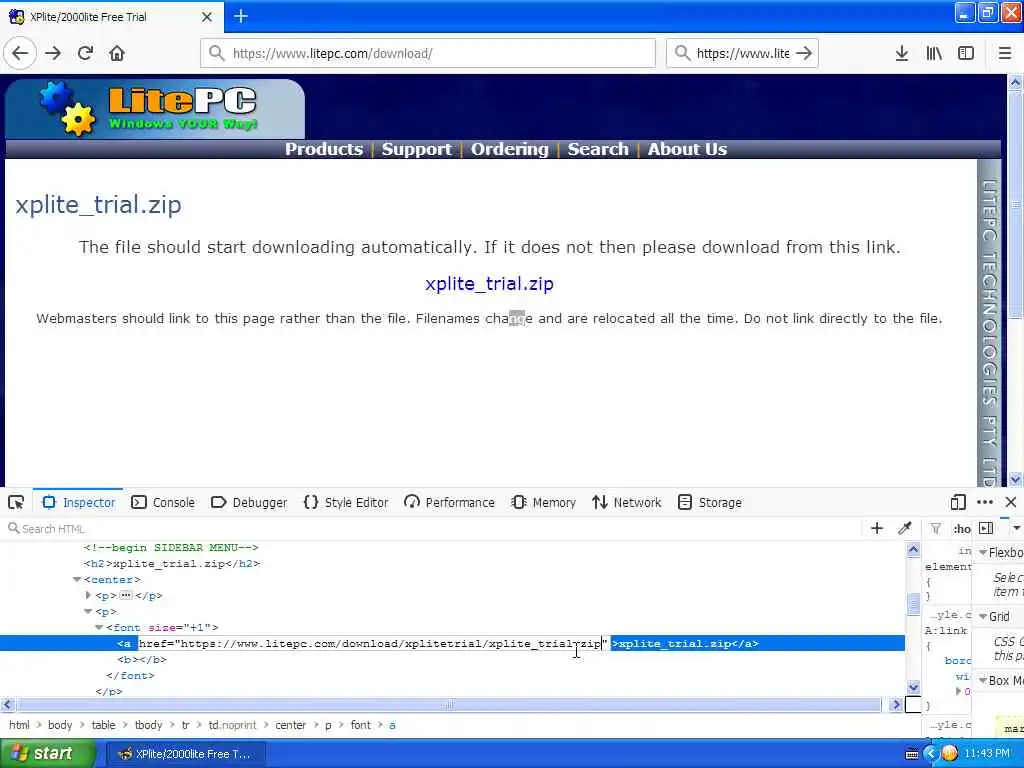The width and height of the screenshot is (1024, 768).
Task: Open the devtools three-dot options menu
Action: tap(985, 502)
